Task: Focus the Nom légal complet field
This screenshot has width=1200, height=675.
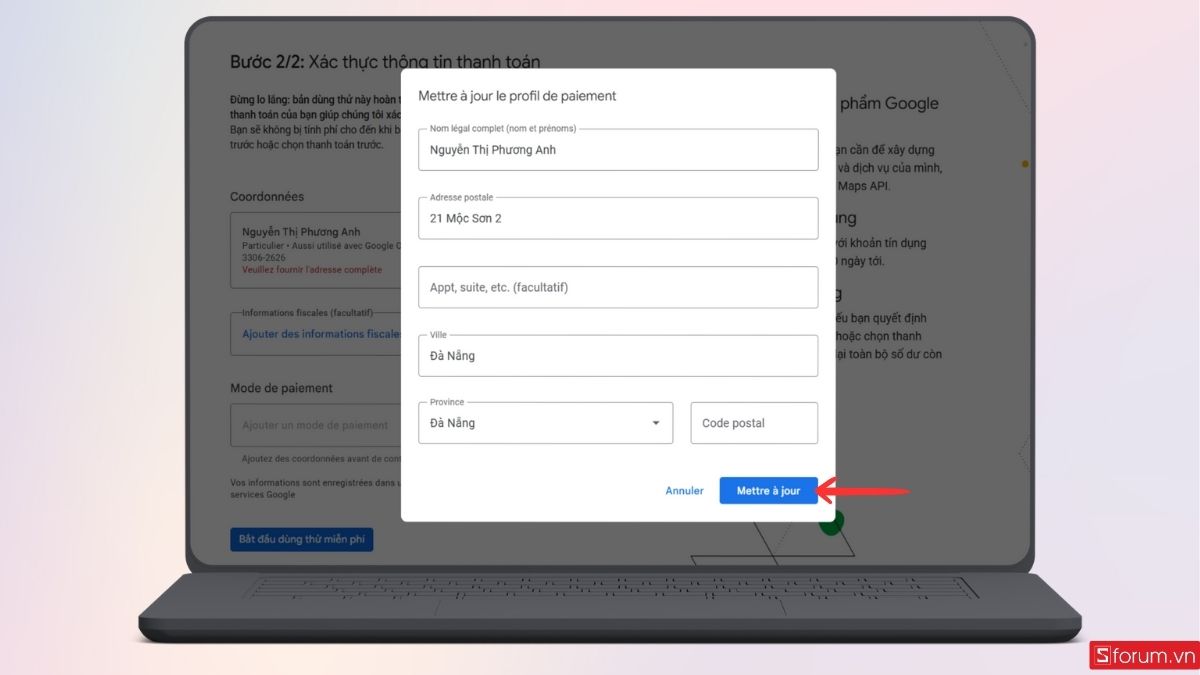Action: tap(618, 150)
